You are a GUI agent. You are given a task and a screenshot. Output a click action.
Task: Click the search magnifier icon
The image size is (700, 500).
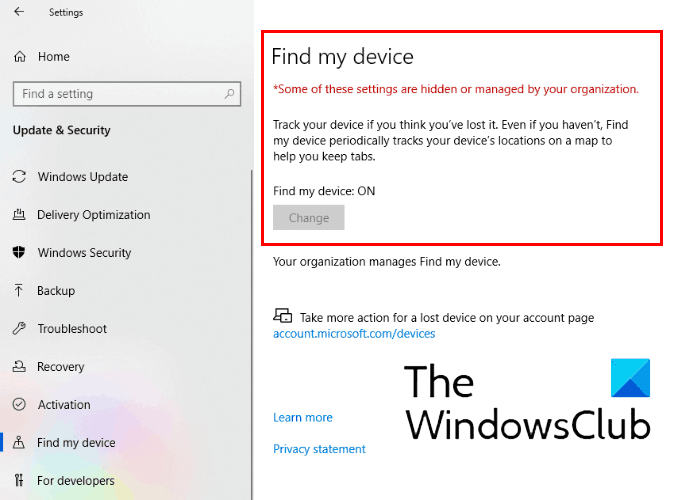tap(229, 94)
